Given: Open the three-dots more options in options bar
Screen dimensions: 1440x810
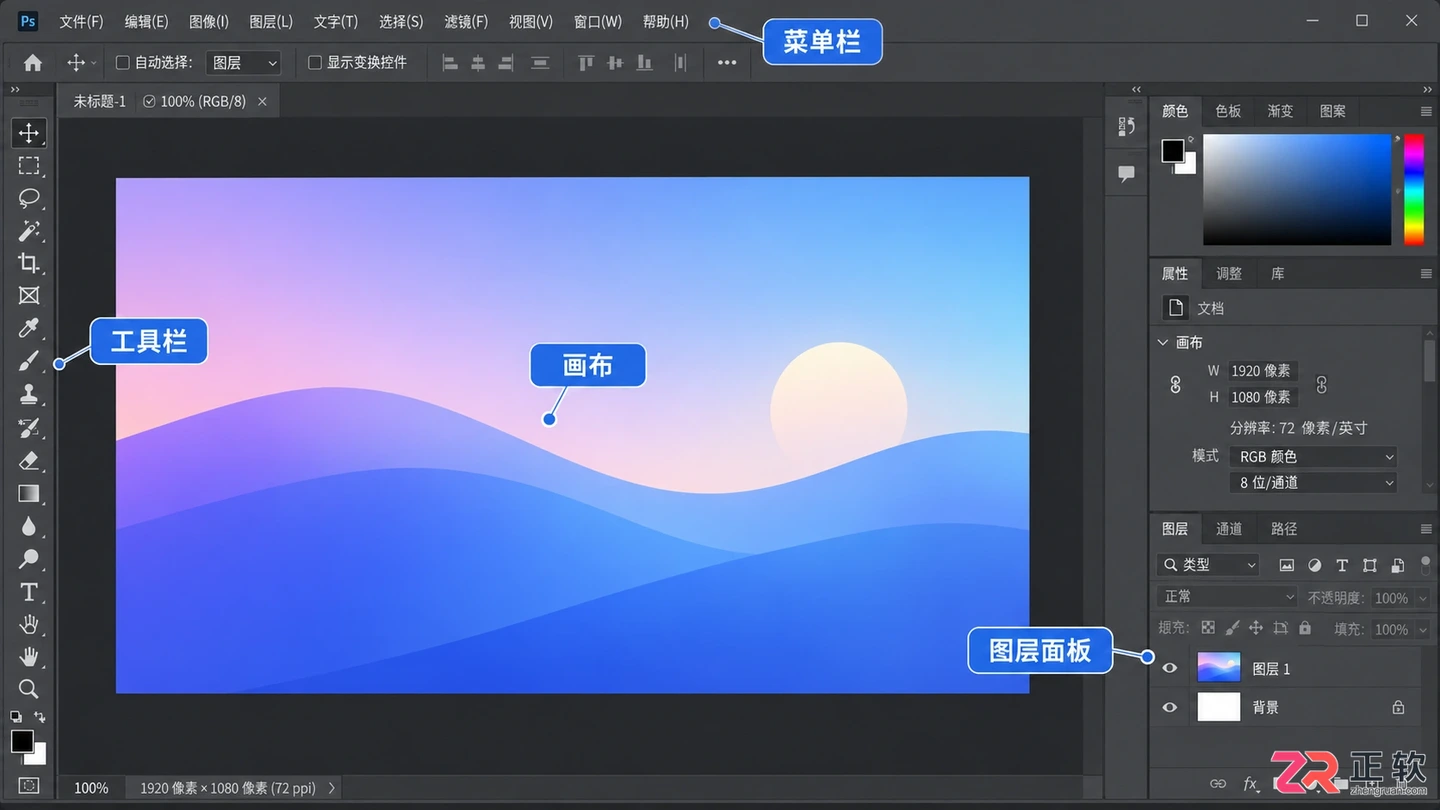Looking at the screenshot, I should (x=727, y=62).
